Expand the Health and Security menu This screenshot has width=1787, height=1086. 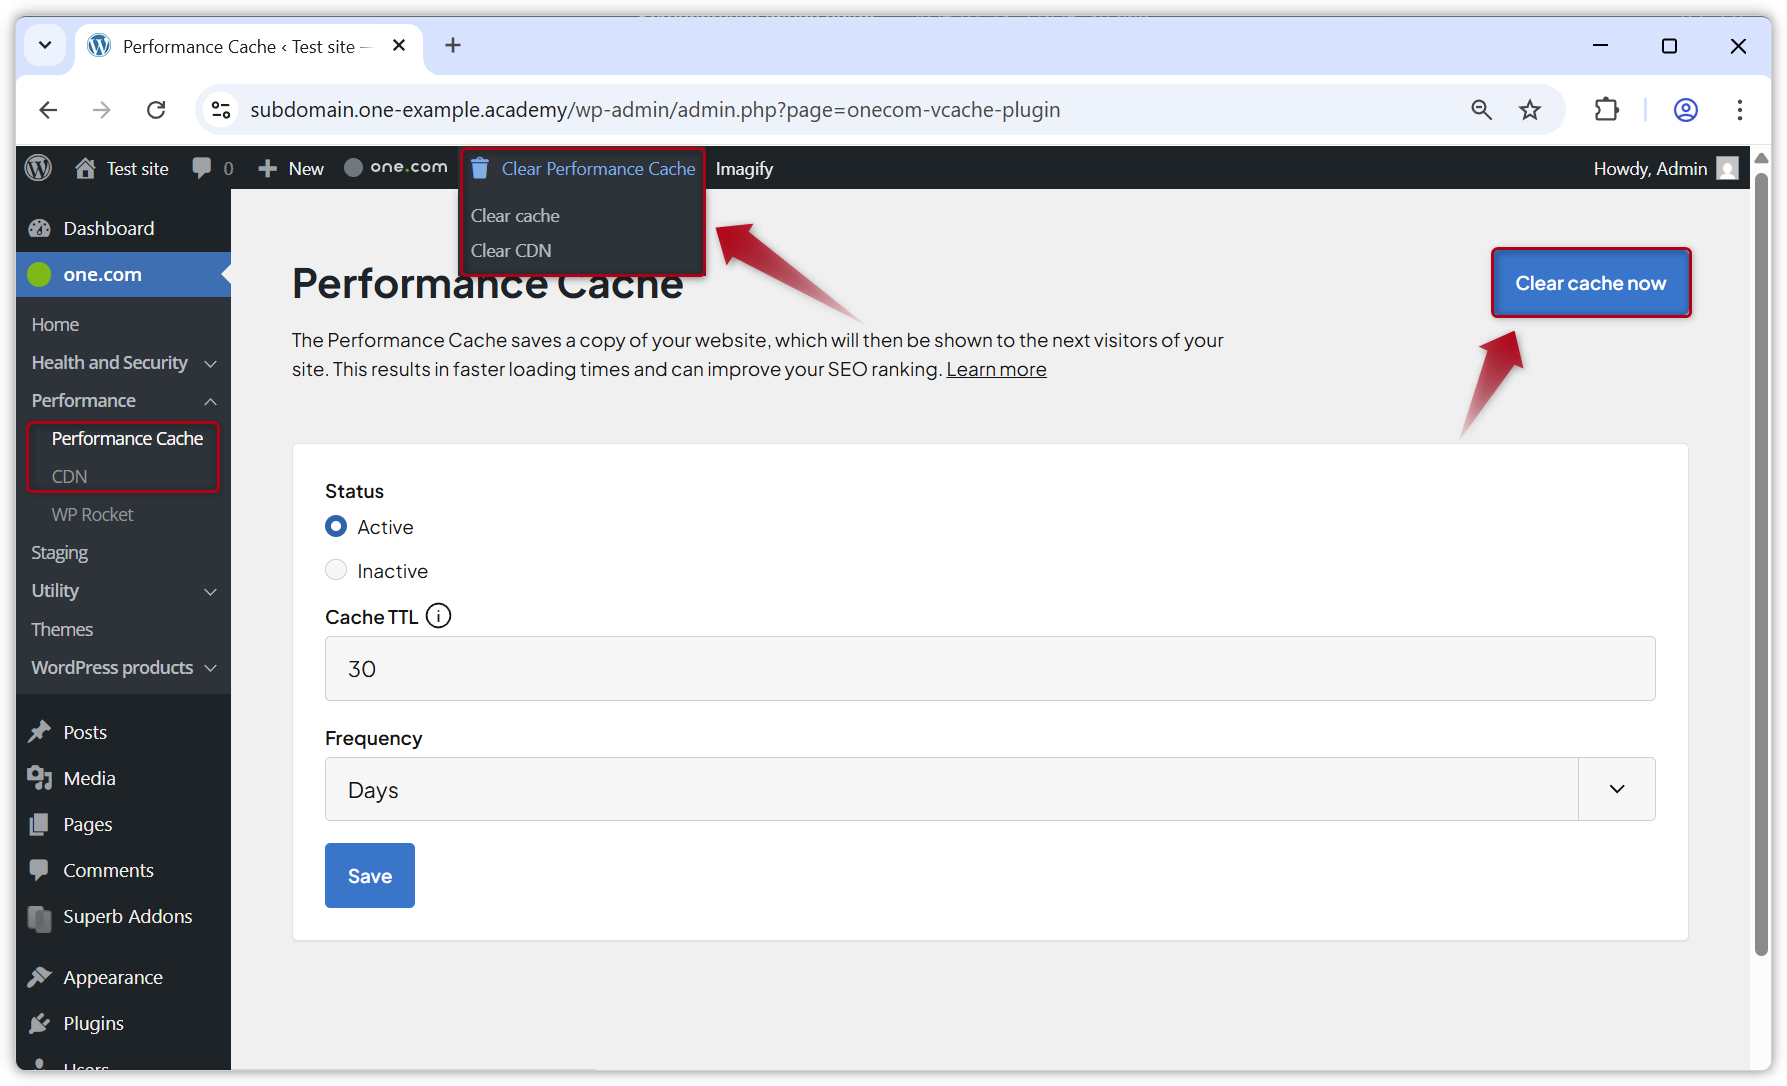109,362
